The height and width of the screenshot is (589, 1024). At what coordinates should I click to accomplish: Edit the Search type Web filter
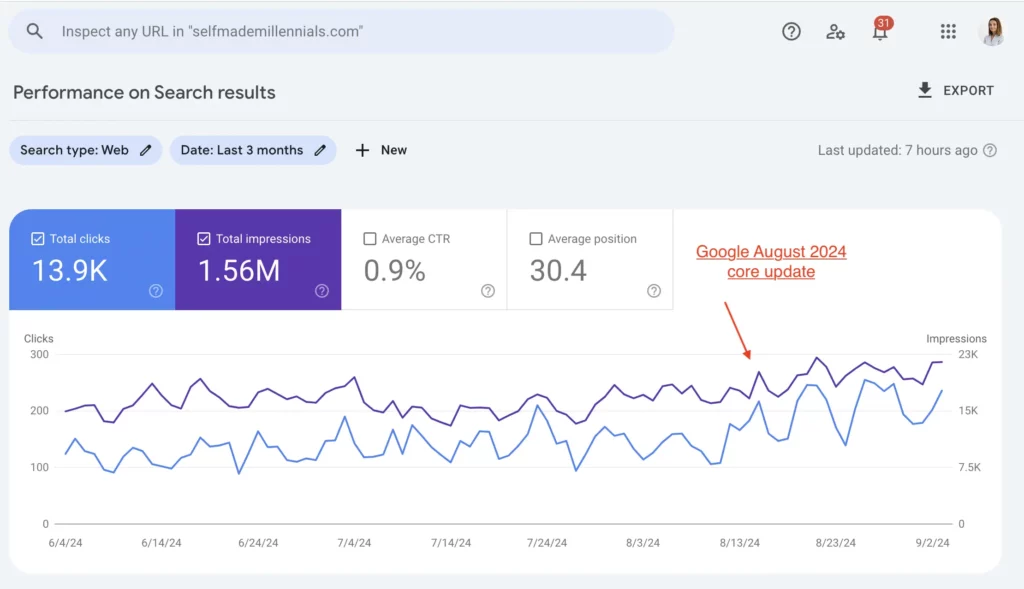pyautogui.click(x=145, y=150)
